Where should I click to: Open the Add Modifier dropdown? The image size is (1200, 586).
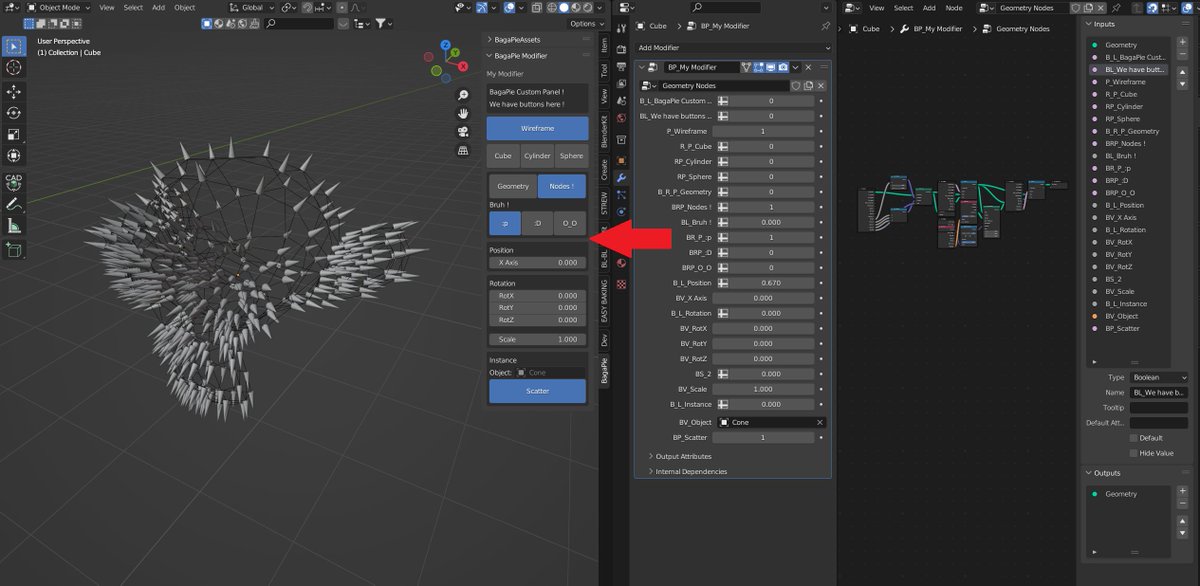click(x=733, y=47)
